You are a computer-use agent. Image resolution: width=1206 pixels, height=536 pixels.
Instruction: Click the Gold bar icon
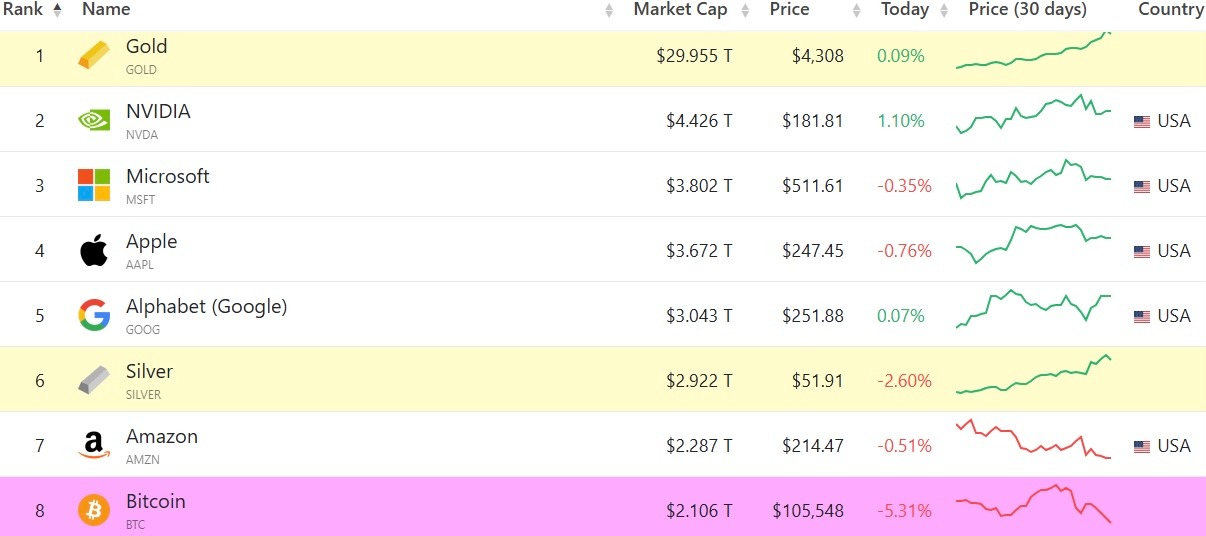(x=94, y=56)
